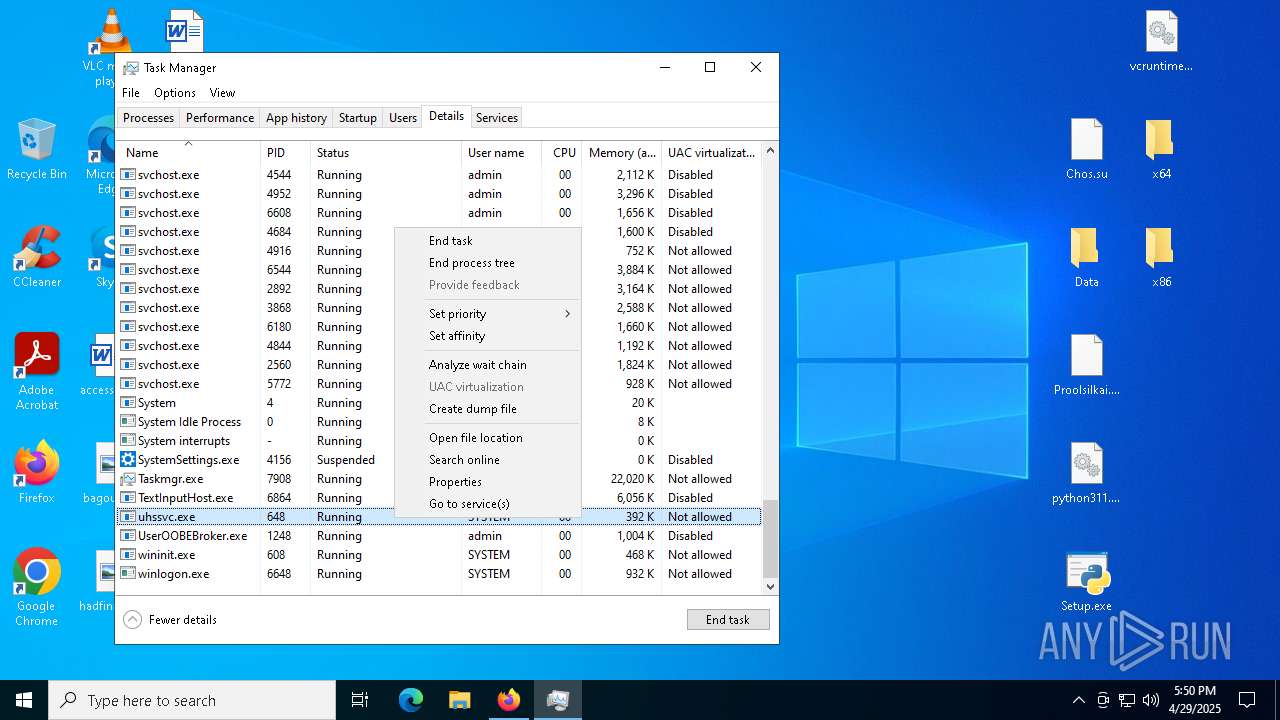Sort by Memory column header
Screen dimensions: 1280x720
coord(621,153)
